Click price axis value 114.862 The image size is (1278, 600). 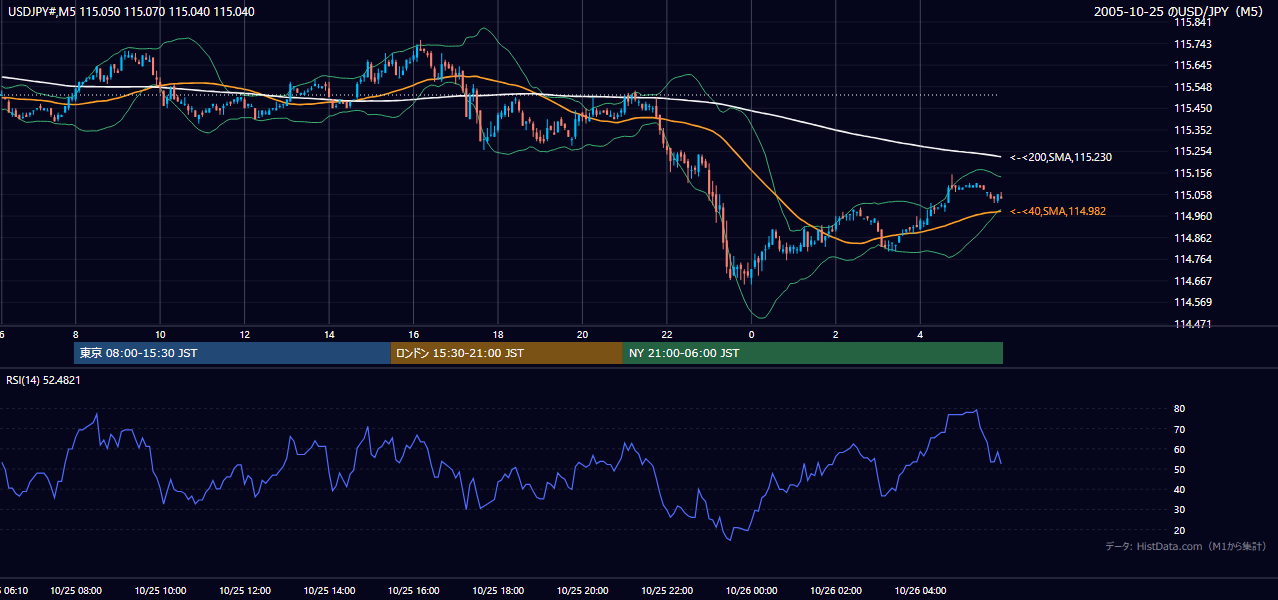click(1192, 238)
